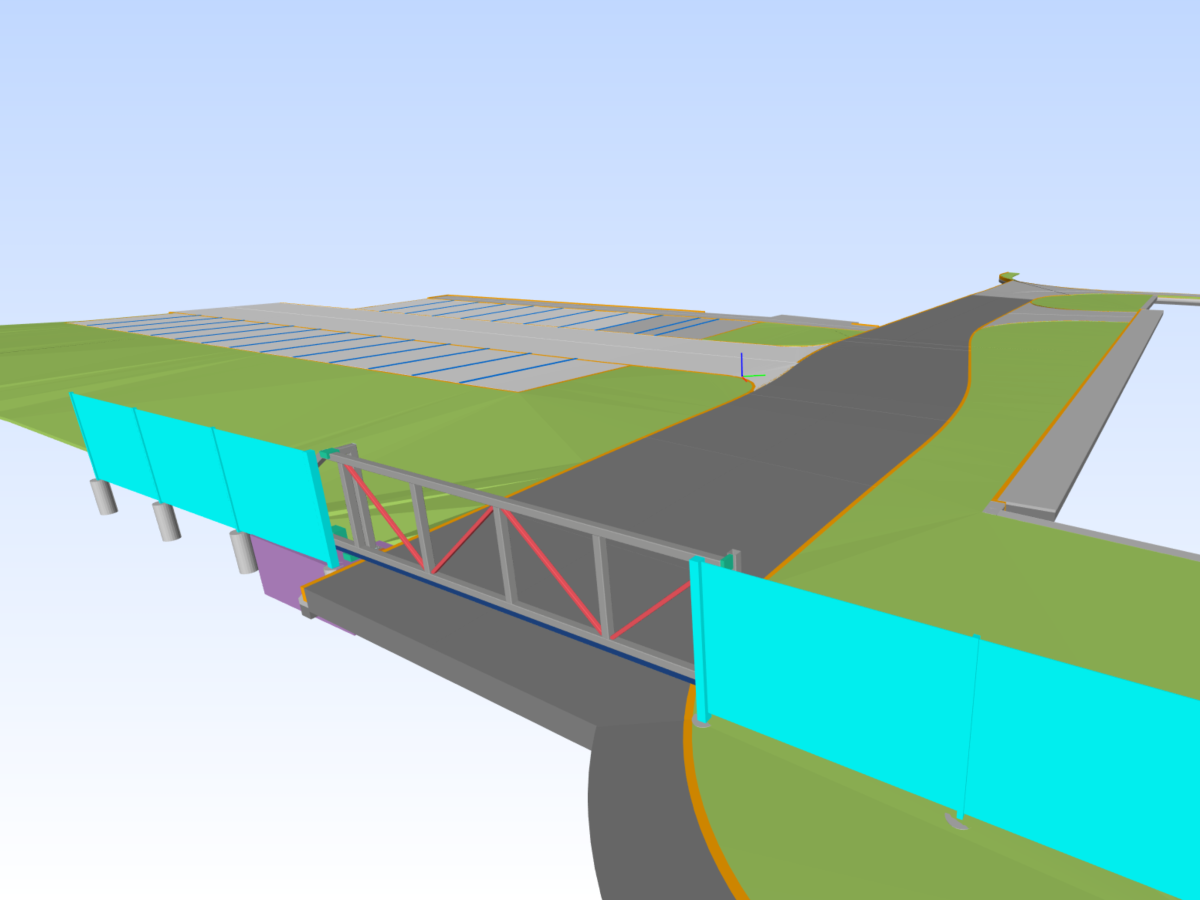Pick the middle gray cylindrical pile
The image size is (1200, 900).
coord(166,521)
